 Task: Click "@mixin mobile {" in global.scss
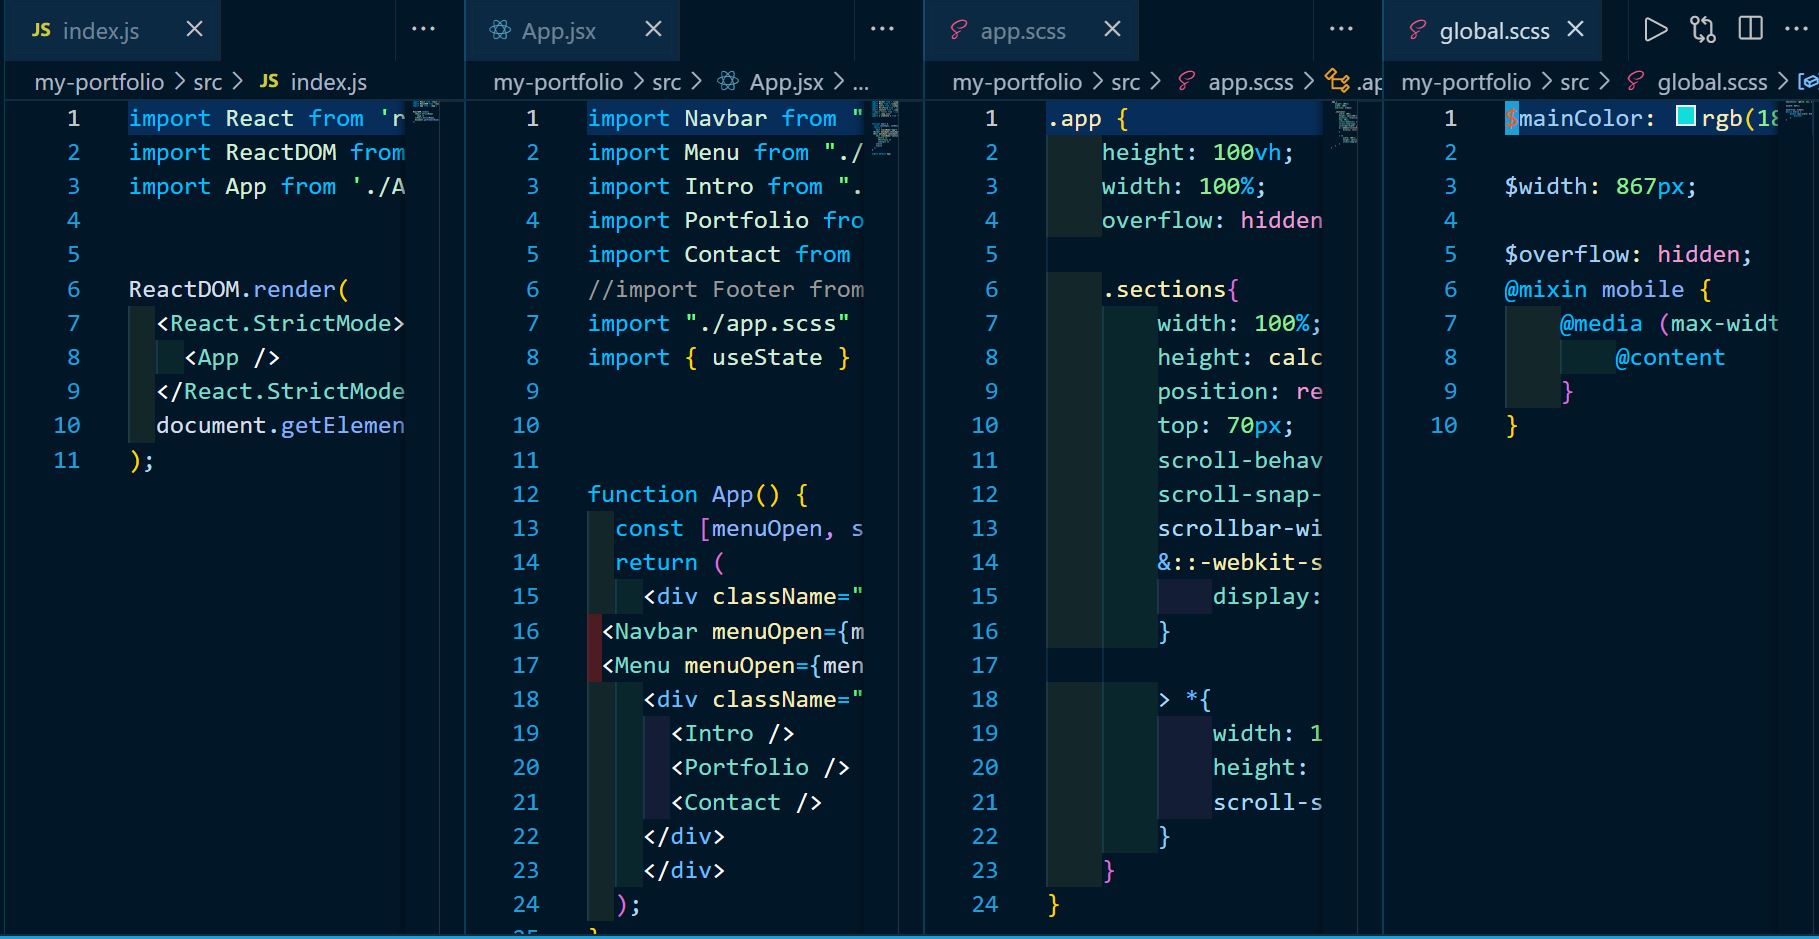[x=1608, y=289]
